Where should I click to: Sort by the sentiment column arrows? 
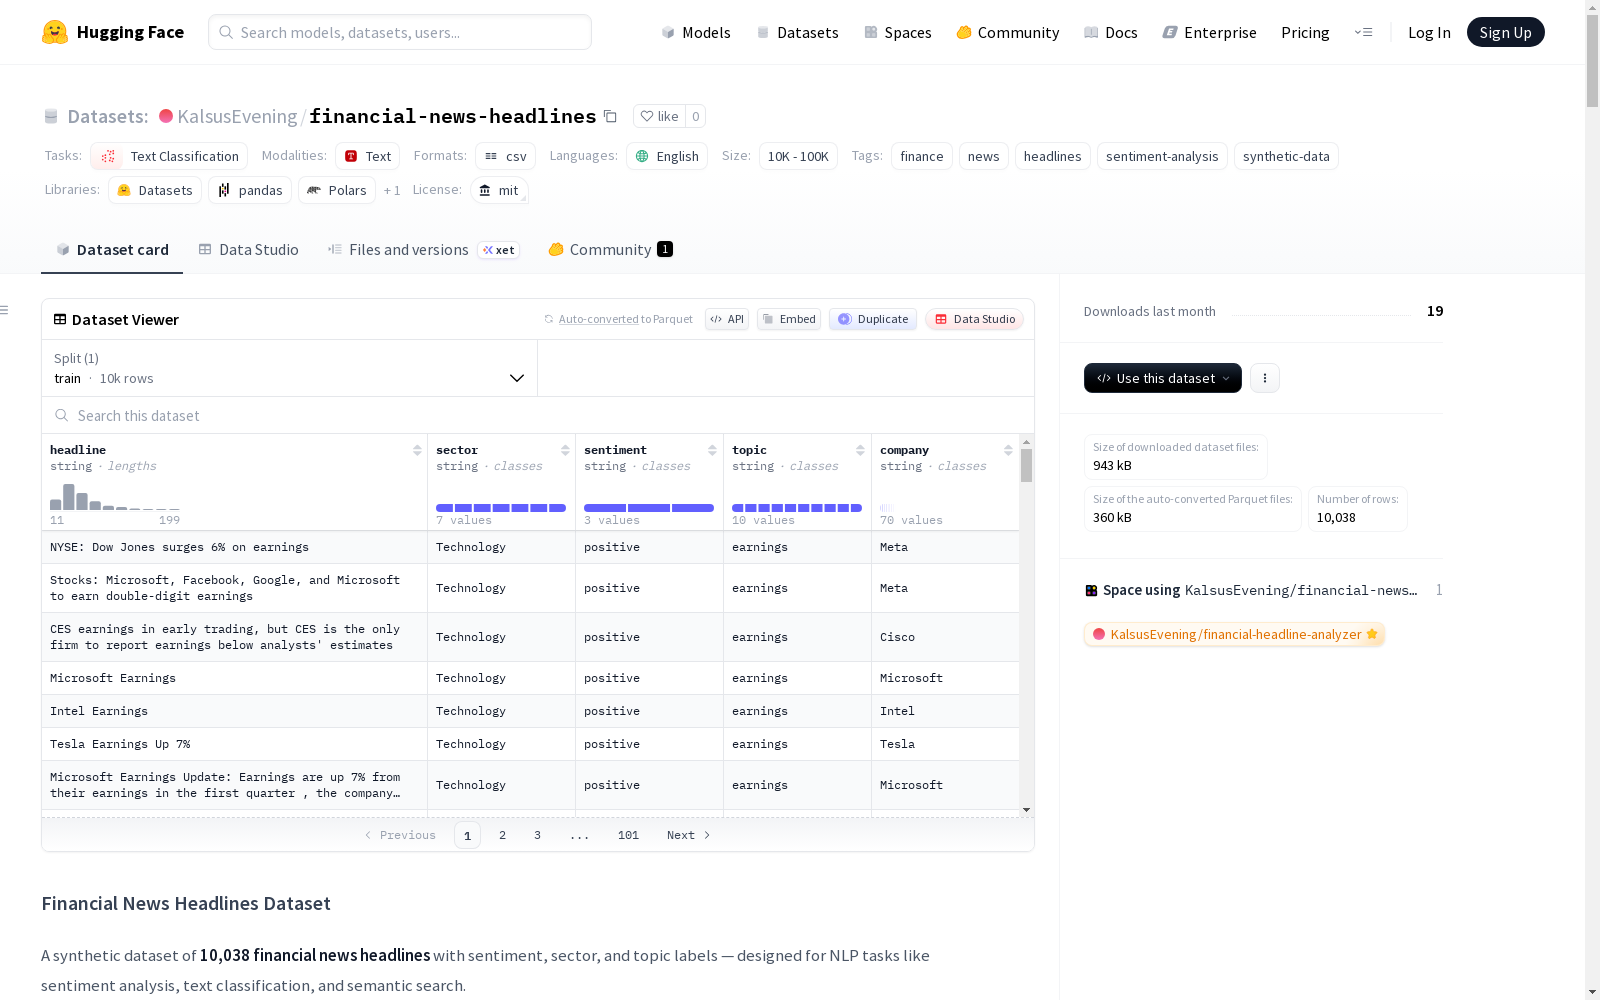click(712, 450)
